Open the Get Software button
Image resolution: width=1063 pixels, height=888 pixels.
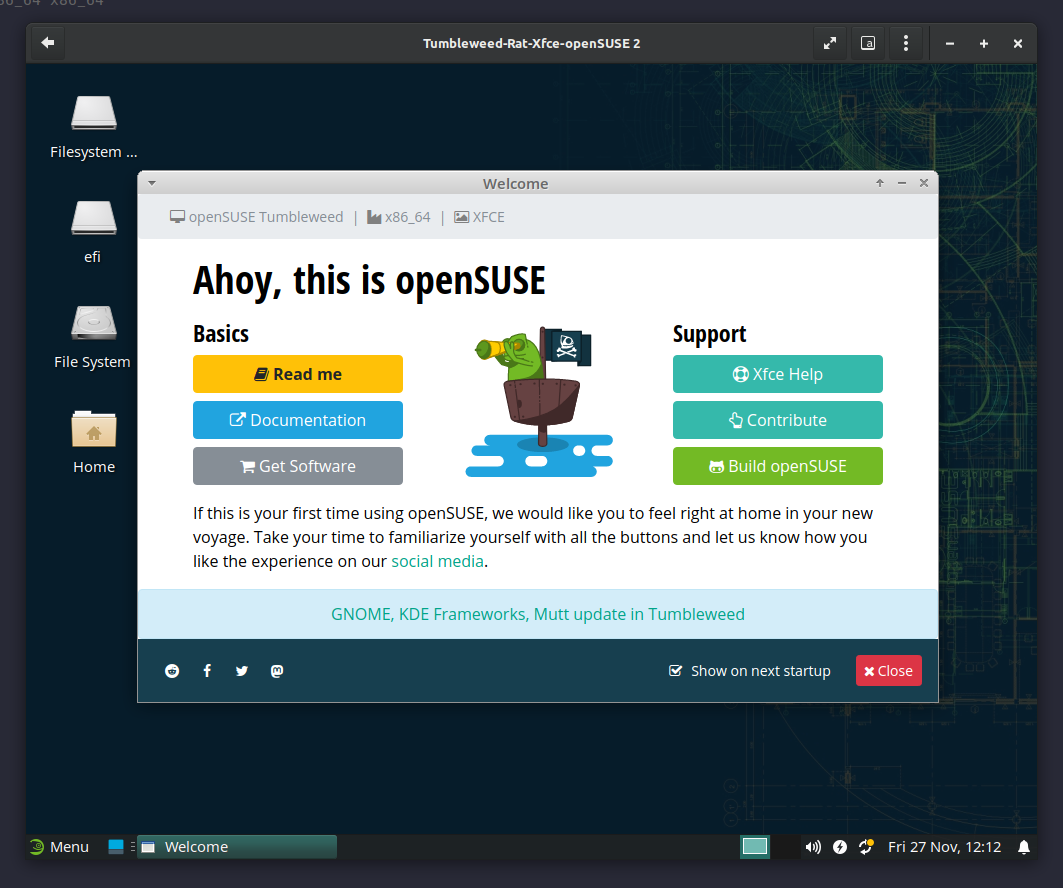pos(298,466)
